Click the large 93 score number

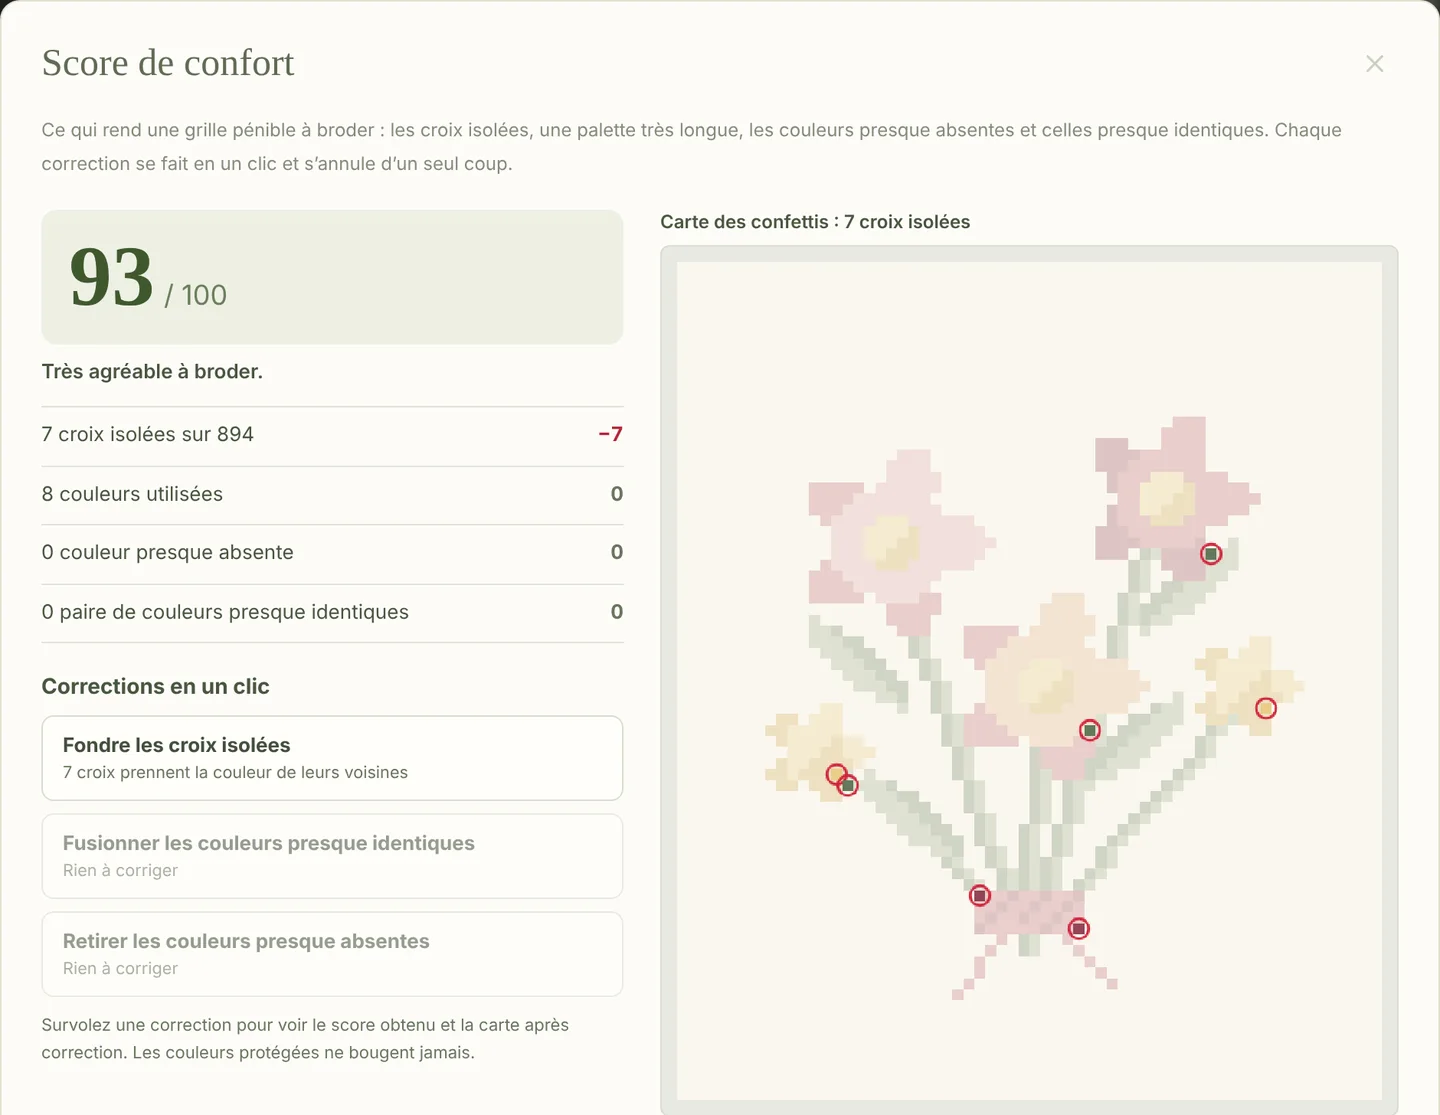[x=112, y=277]
